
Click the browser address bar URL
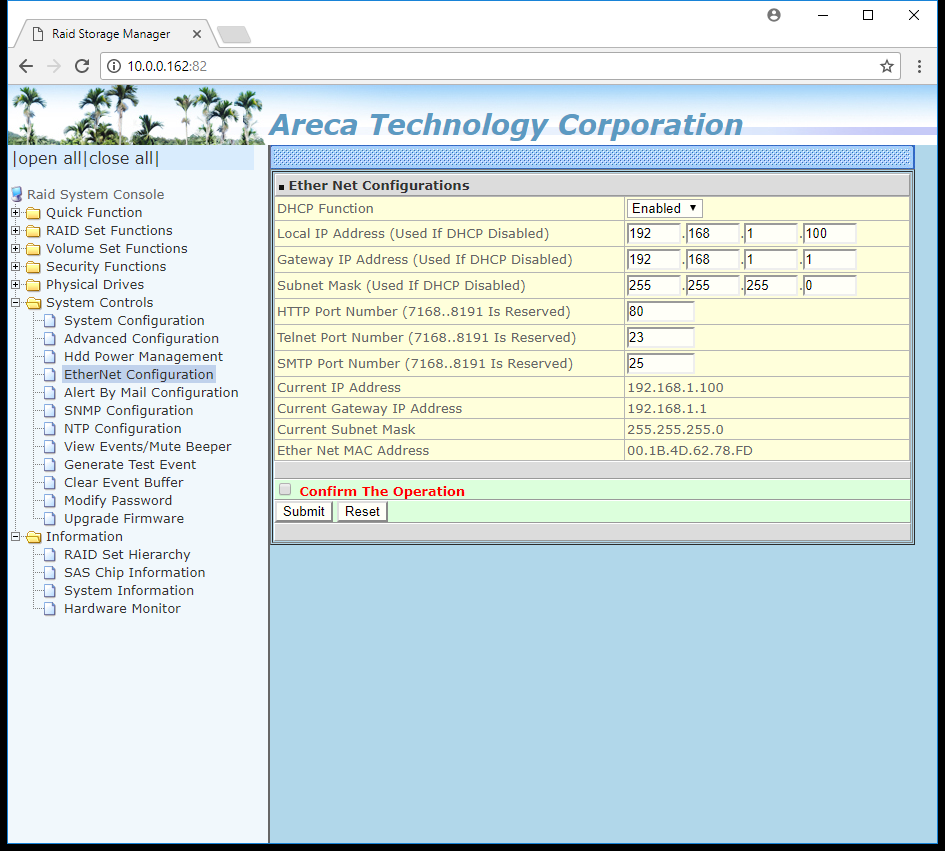tap(167, 66)
